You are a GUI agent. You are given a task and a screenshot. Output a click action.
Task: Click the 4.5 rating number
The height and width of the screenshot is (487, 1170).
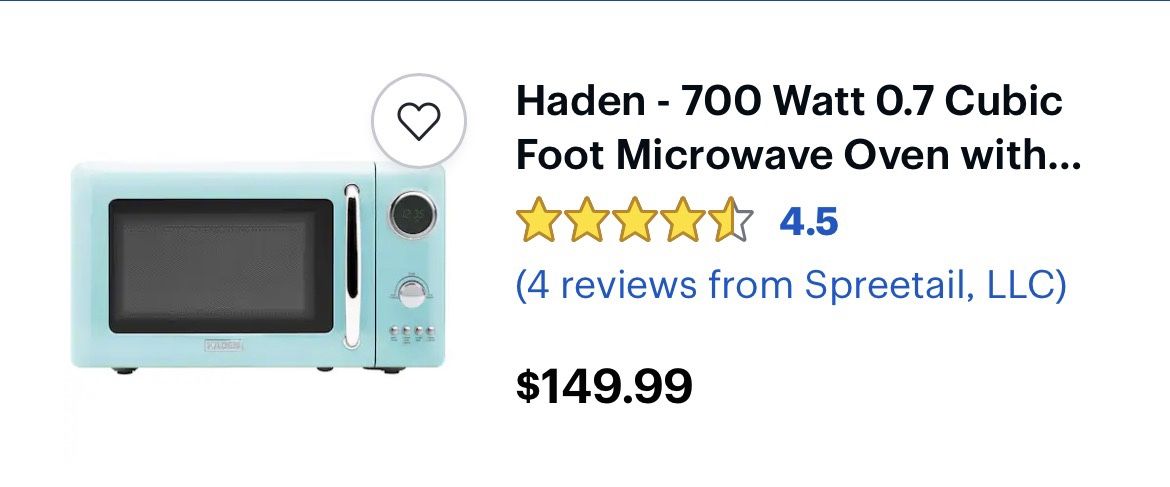(809, 221)
